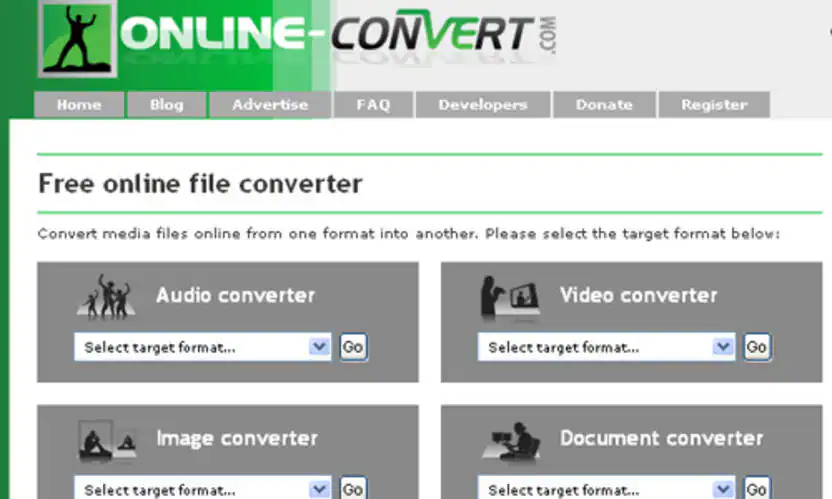Open the Donate tab
This screenshot has width=832, height=499.
tap(604, 105)
